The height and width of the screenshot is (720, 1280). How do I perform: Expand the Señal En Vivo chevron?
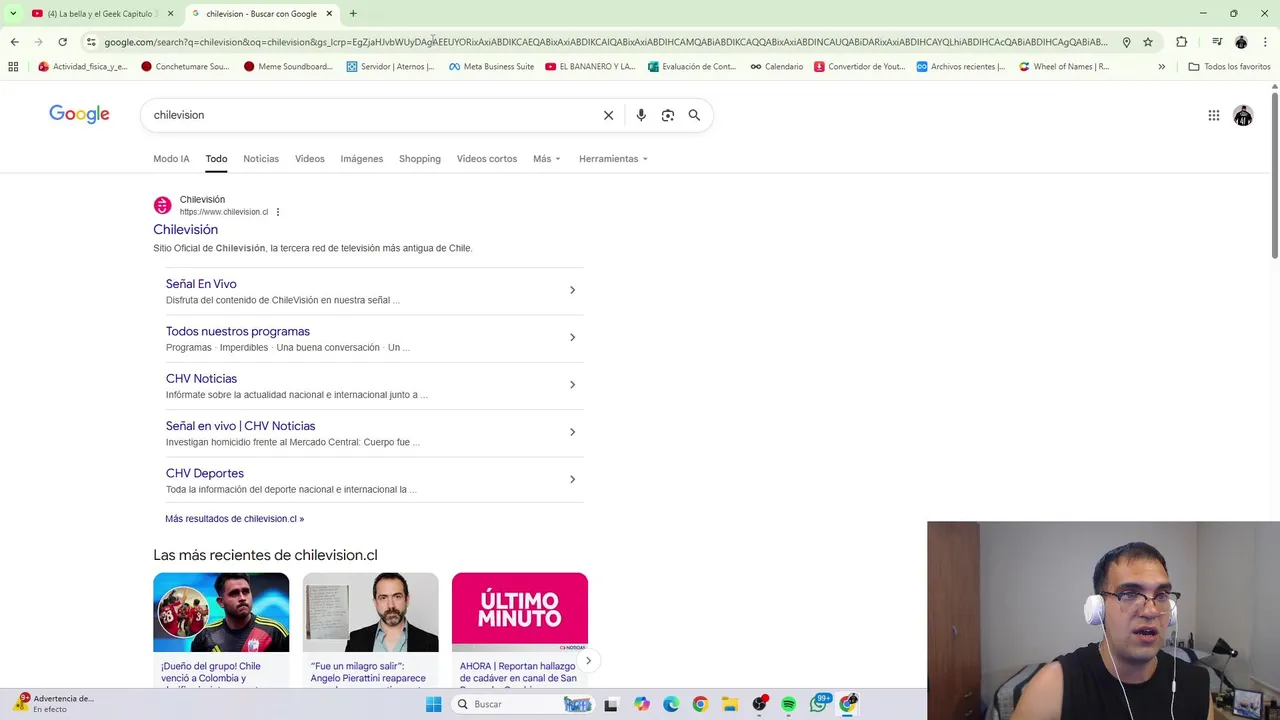(x=572, y=290)
